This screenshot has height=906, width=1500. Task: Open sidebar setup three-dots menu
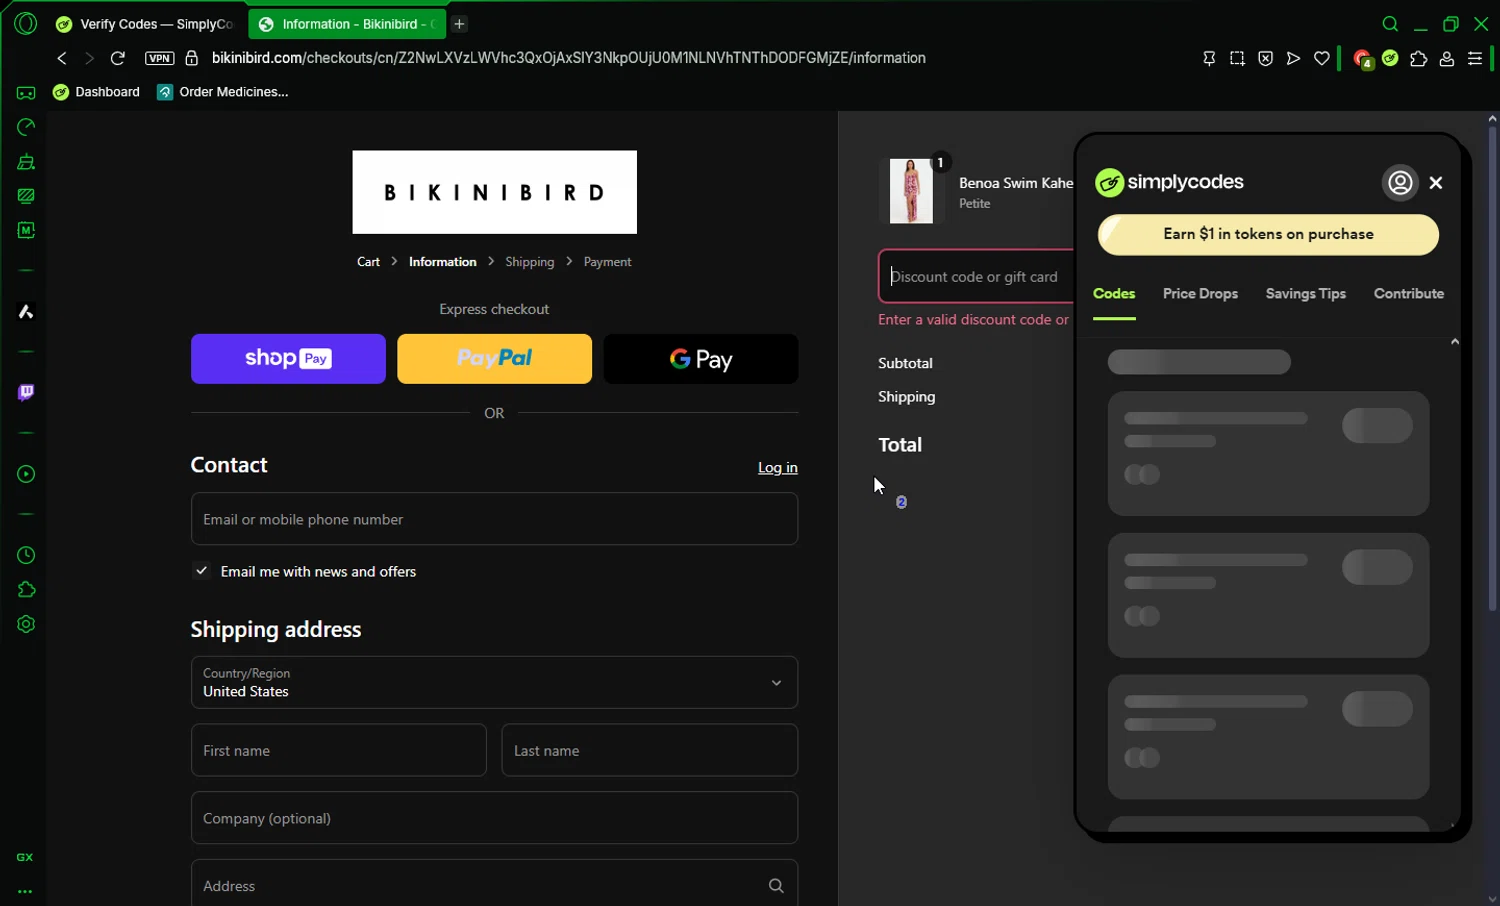point(25,891)
